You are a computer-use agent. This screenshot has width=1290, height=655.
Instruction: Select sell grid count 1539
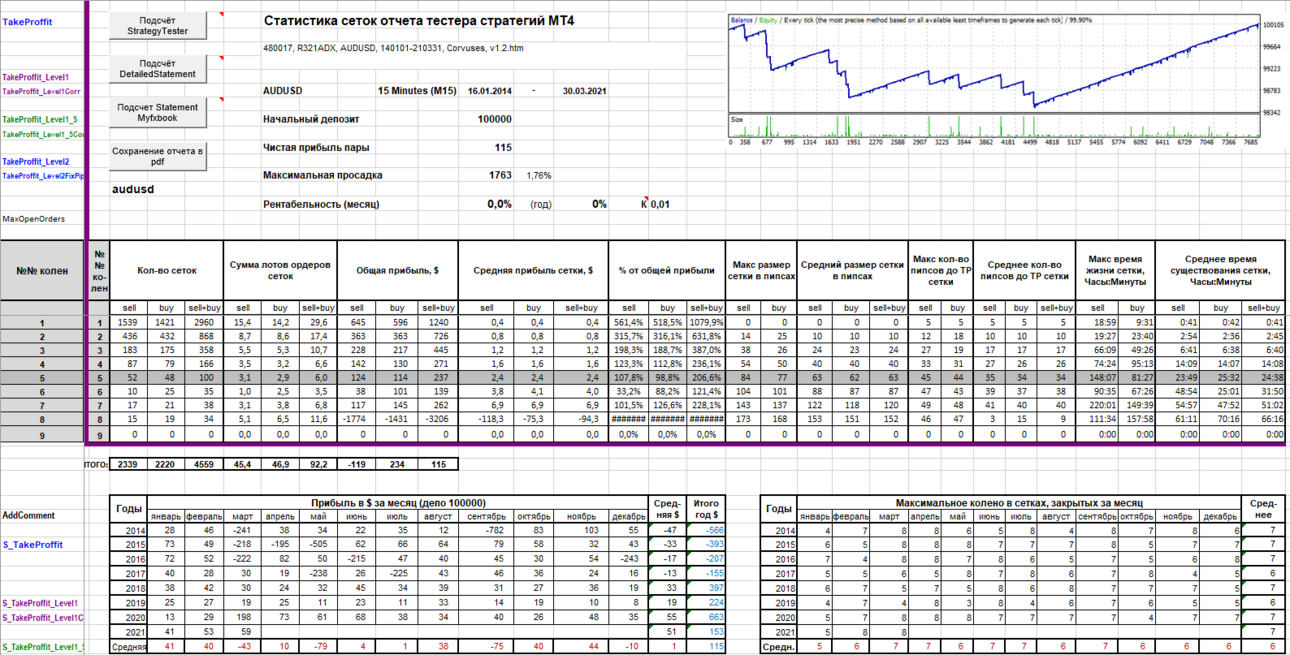click(x=129, y=322)
